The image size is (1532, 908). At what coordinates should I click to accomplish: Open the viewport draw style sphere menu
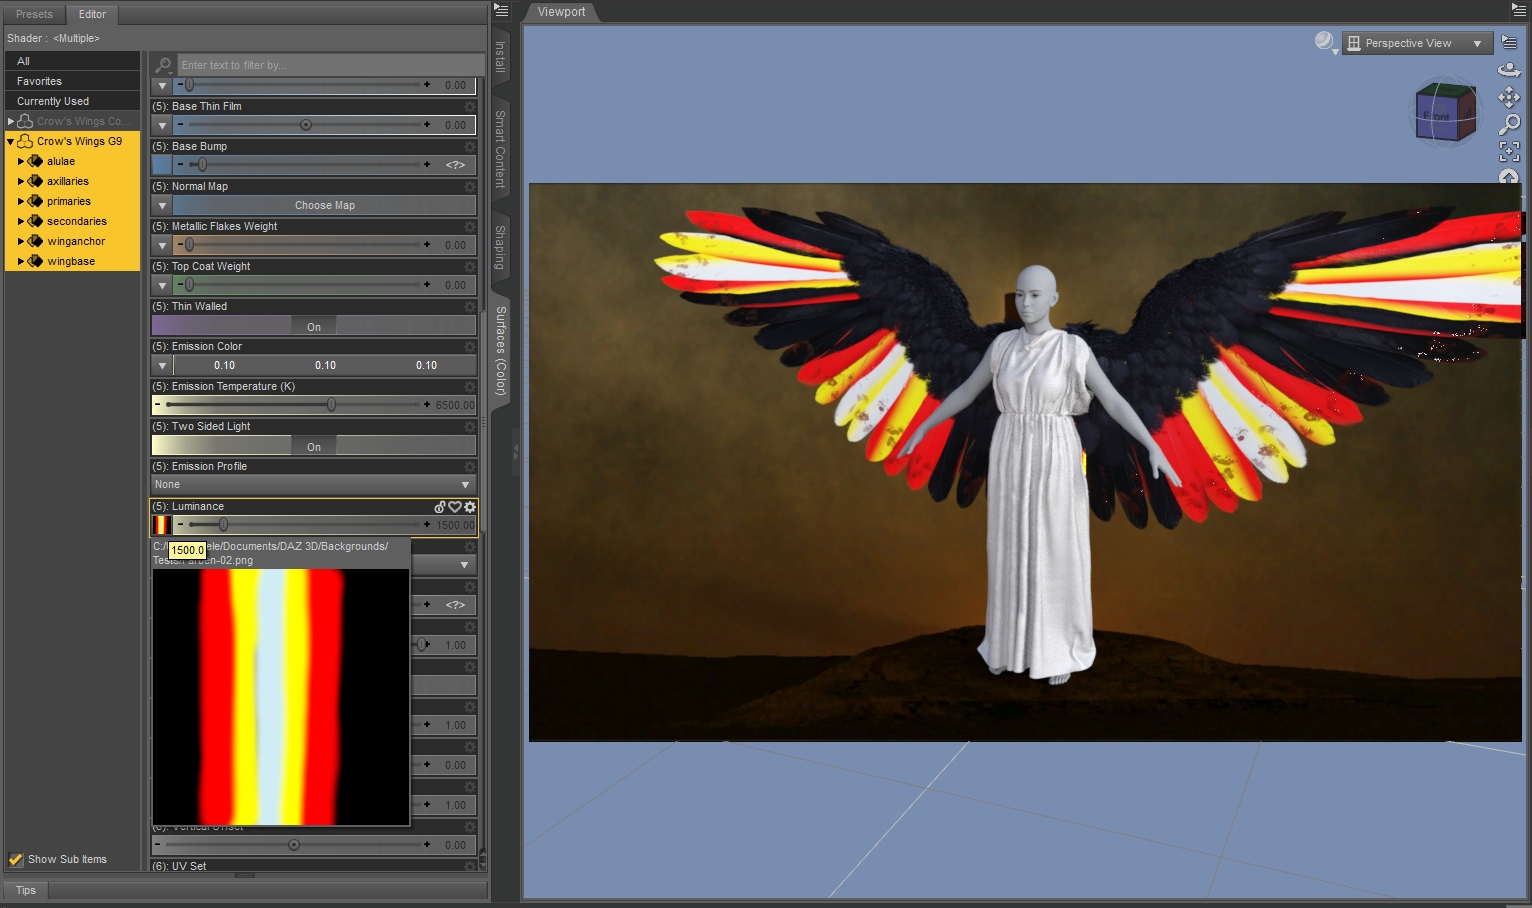click(x=1326, y=42)
